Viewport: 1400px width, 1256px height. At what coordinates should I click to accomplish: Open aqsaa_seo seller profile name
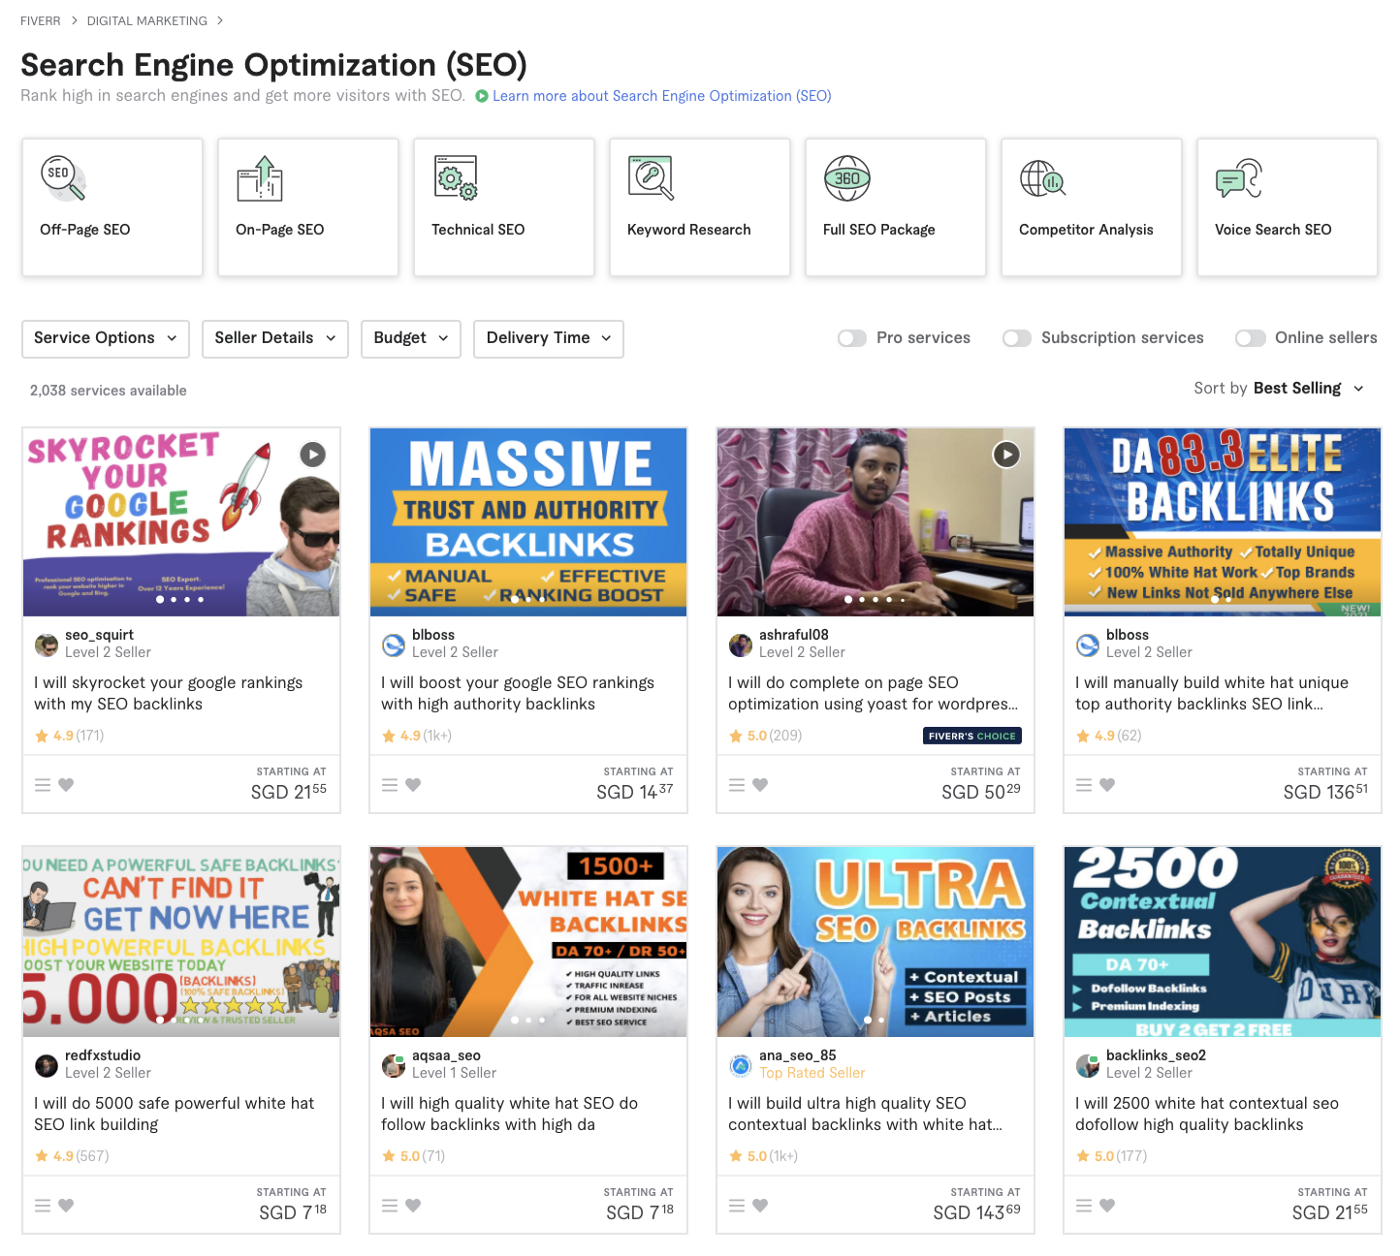tap(446, 1056)
